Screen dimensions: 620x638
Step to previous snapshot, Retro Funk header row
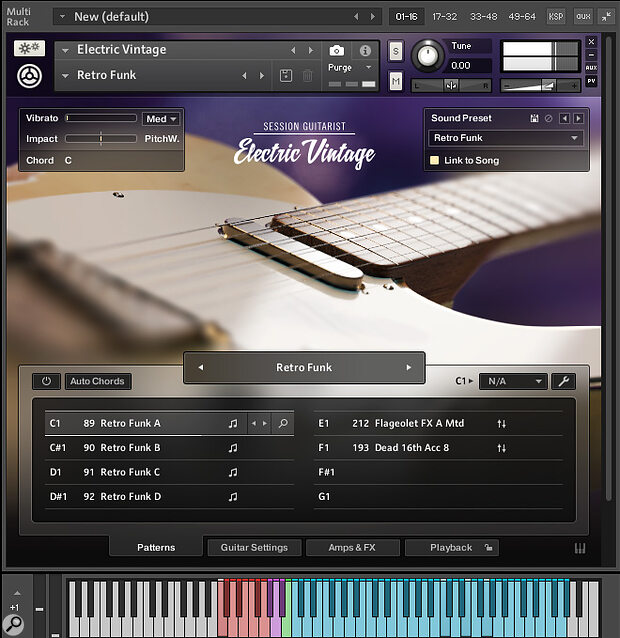[x=244, y=76]
